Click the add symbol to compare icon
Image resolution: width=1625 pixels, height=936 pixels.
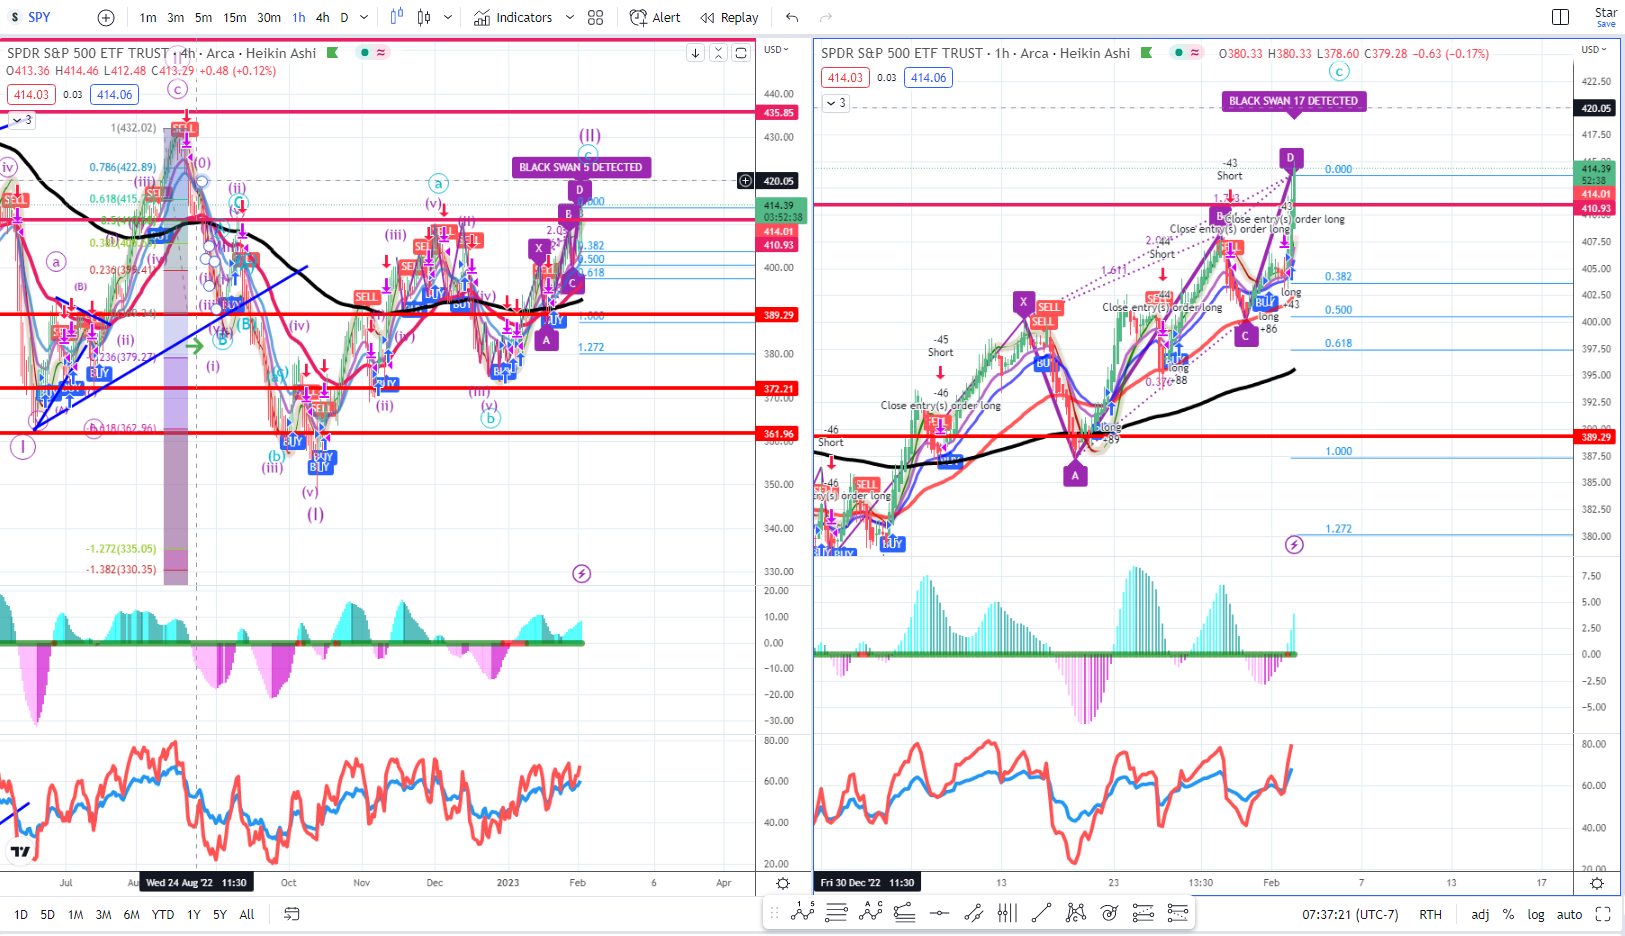pos(106,17)
